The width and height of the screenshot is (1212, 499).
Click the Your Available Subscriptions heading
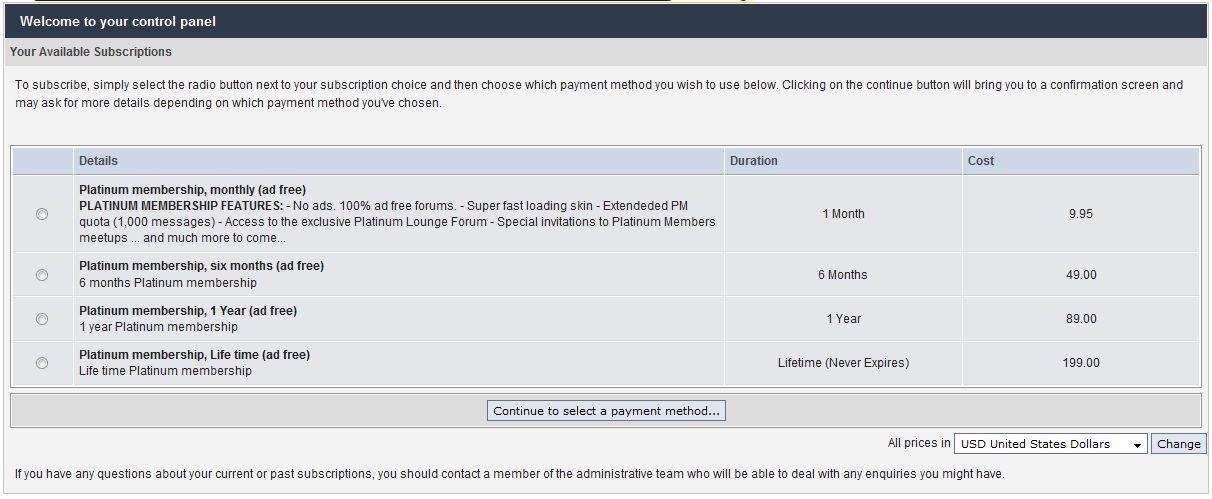point(91,52)
